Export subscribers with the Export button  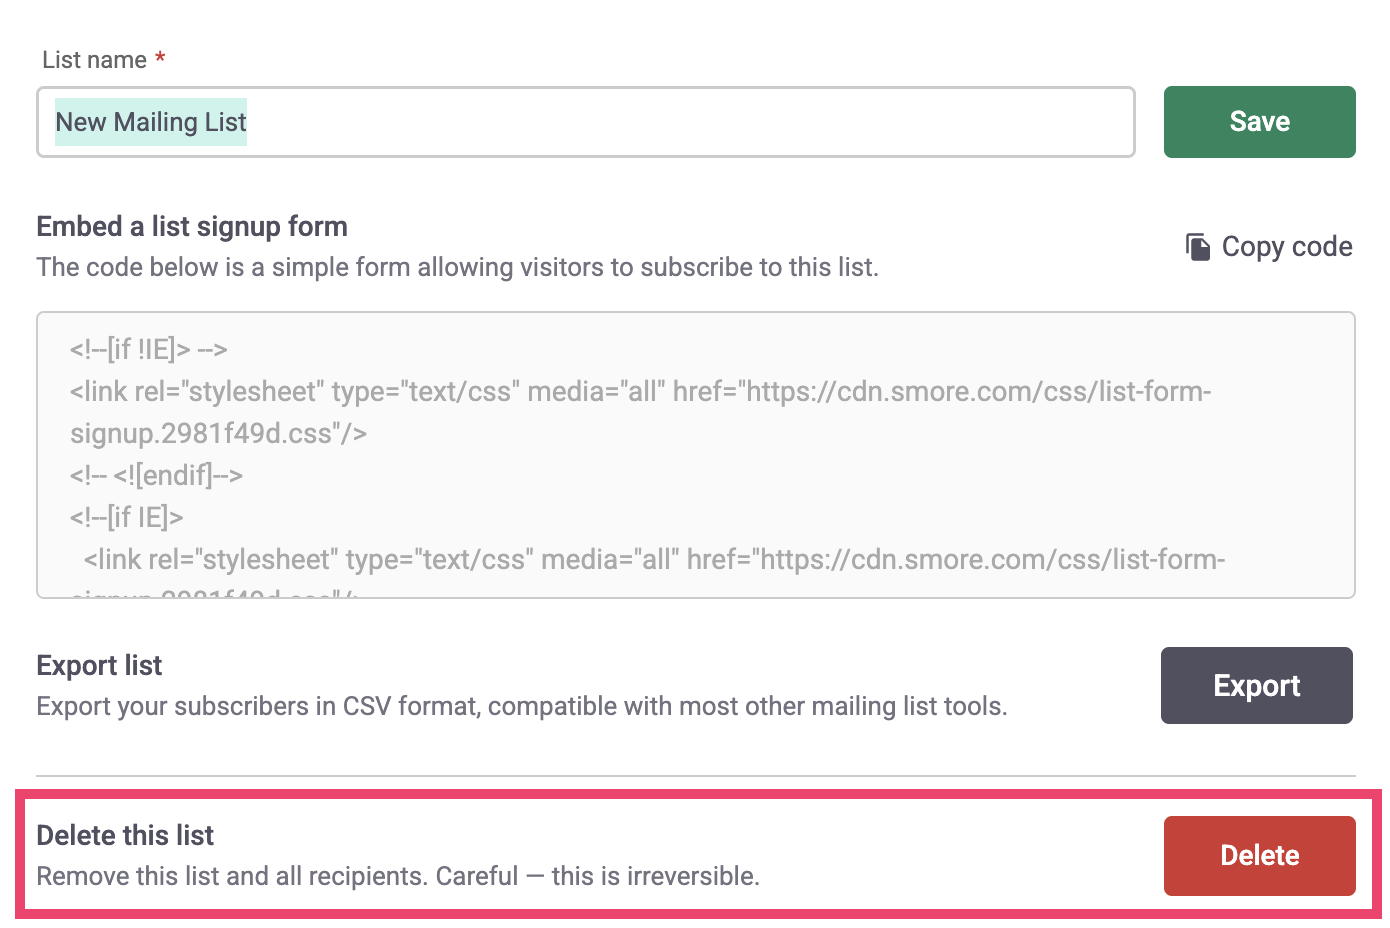tap(1256, 686)
